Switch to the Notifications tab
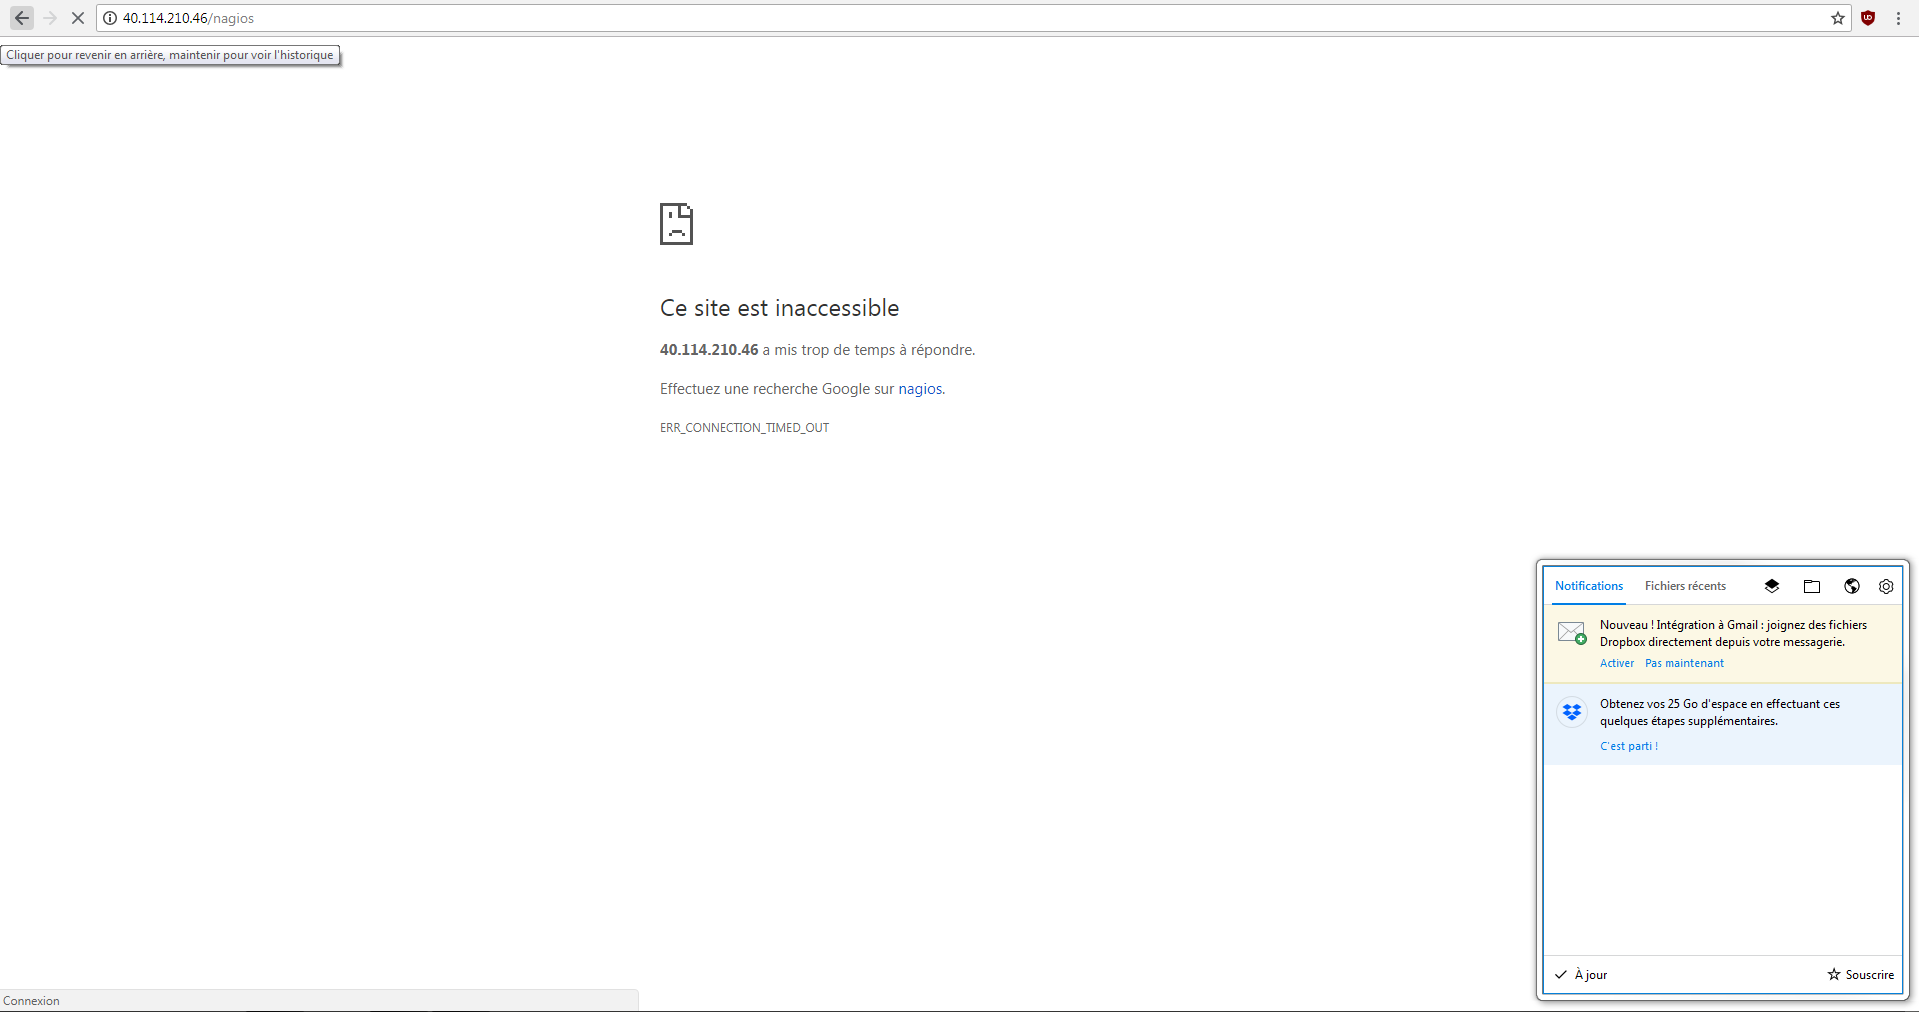The image size is (1919, 1012). 1589,586
